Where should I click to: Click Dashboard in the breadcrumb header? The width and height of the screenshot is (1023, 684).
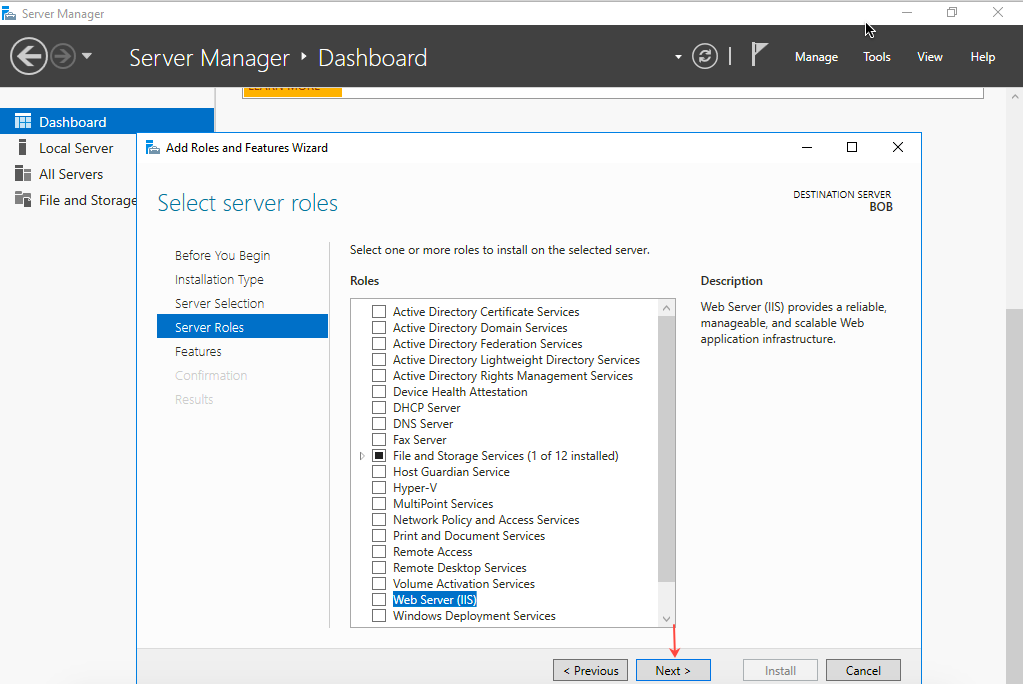point(373,57)
